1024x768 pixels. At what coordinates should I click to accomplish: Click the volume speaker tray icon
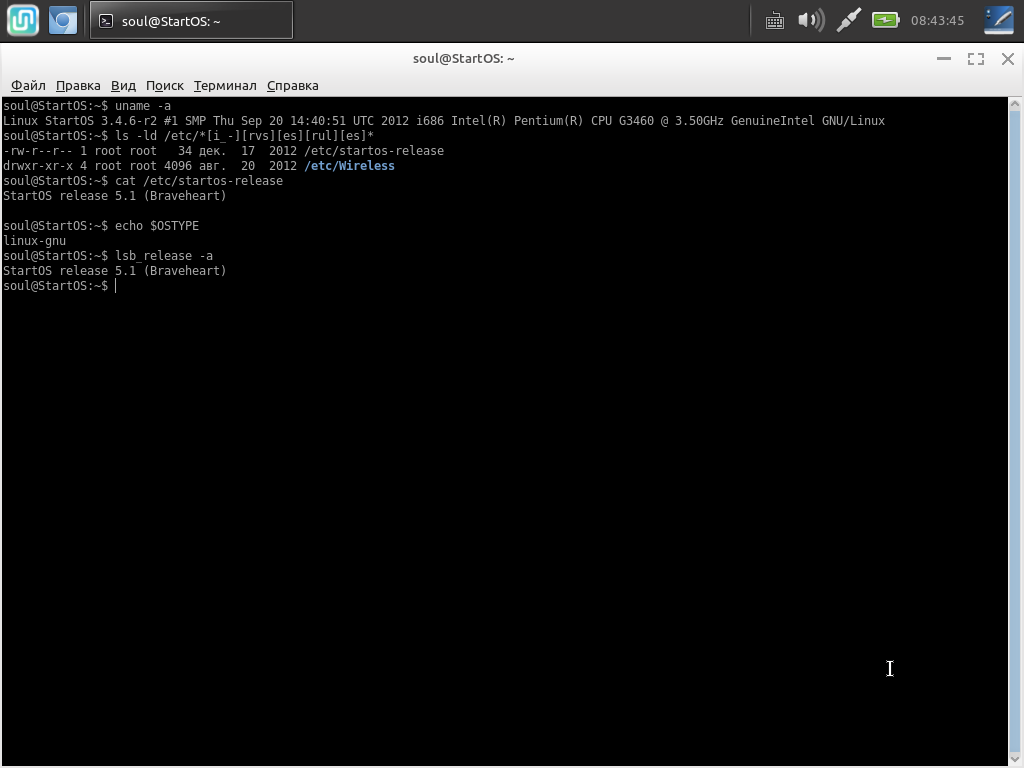[x=811, y=20]
